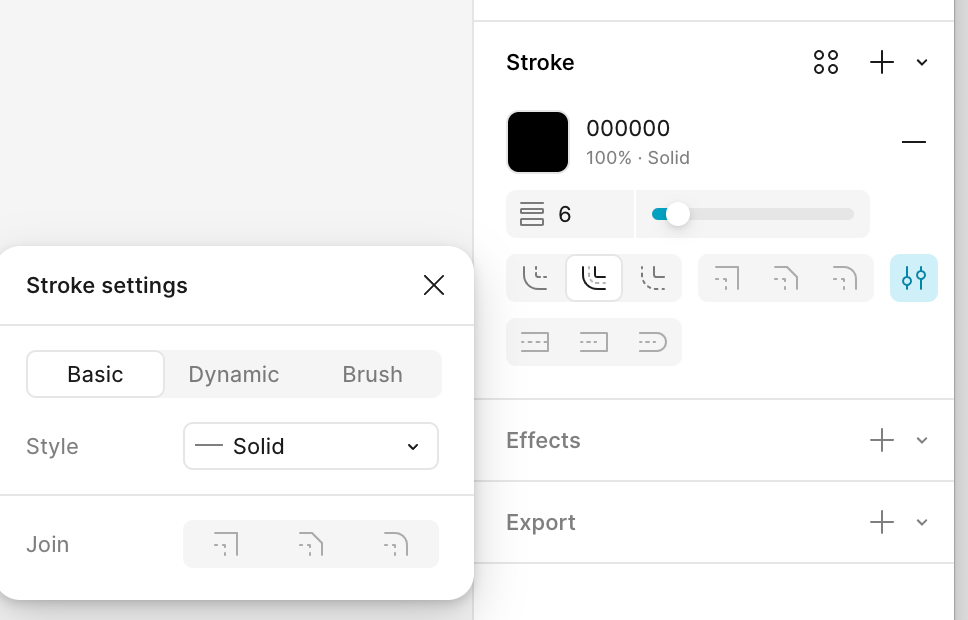Add a new stroke with plus
This screenshot has width=968, height=620.
pos(882,62)
